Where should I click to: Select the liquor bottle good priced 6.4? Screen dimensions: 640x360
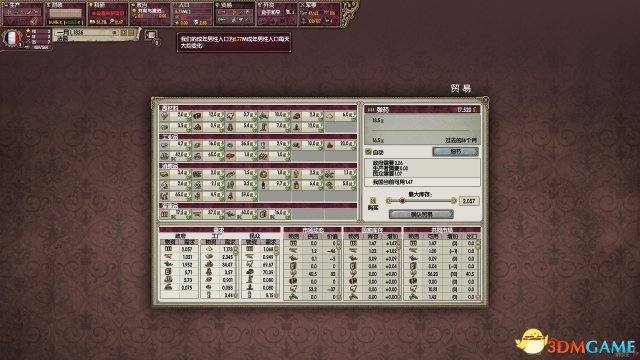(x=308, y=185)
